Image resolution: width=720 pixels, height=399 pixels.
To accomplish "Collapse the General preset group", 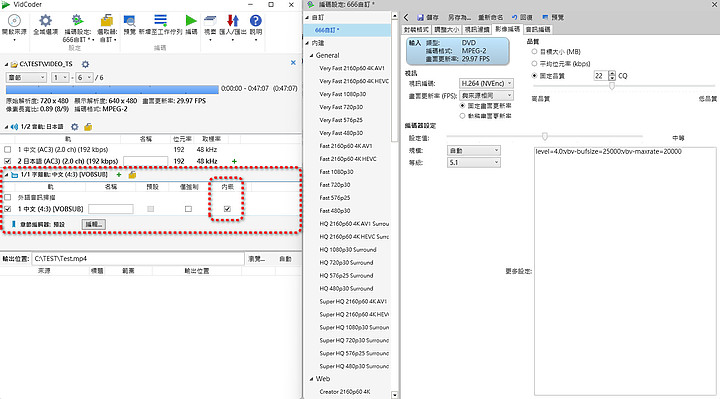I will coord(311,56).
